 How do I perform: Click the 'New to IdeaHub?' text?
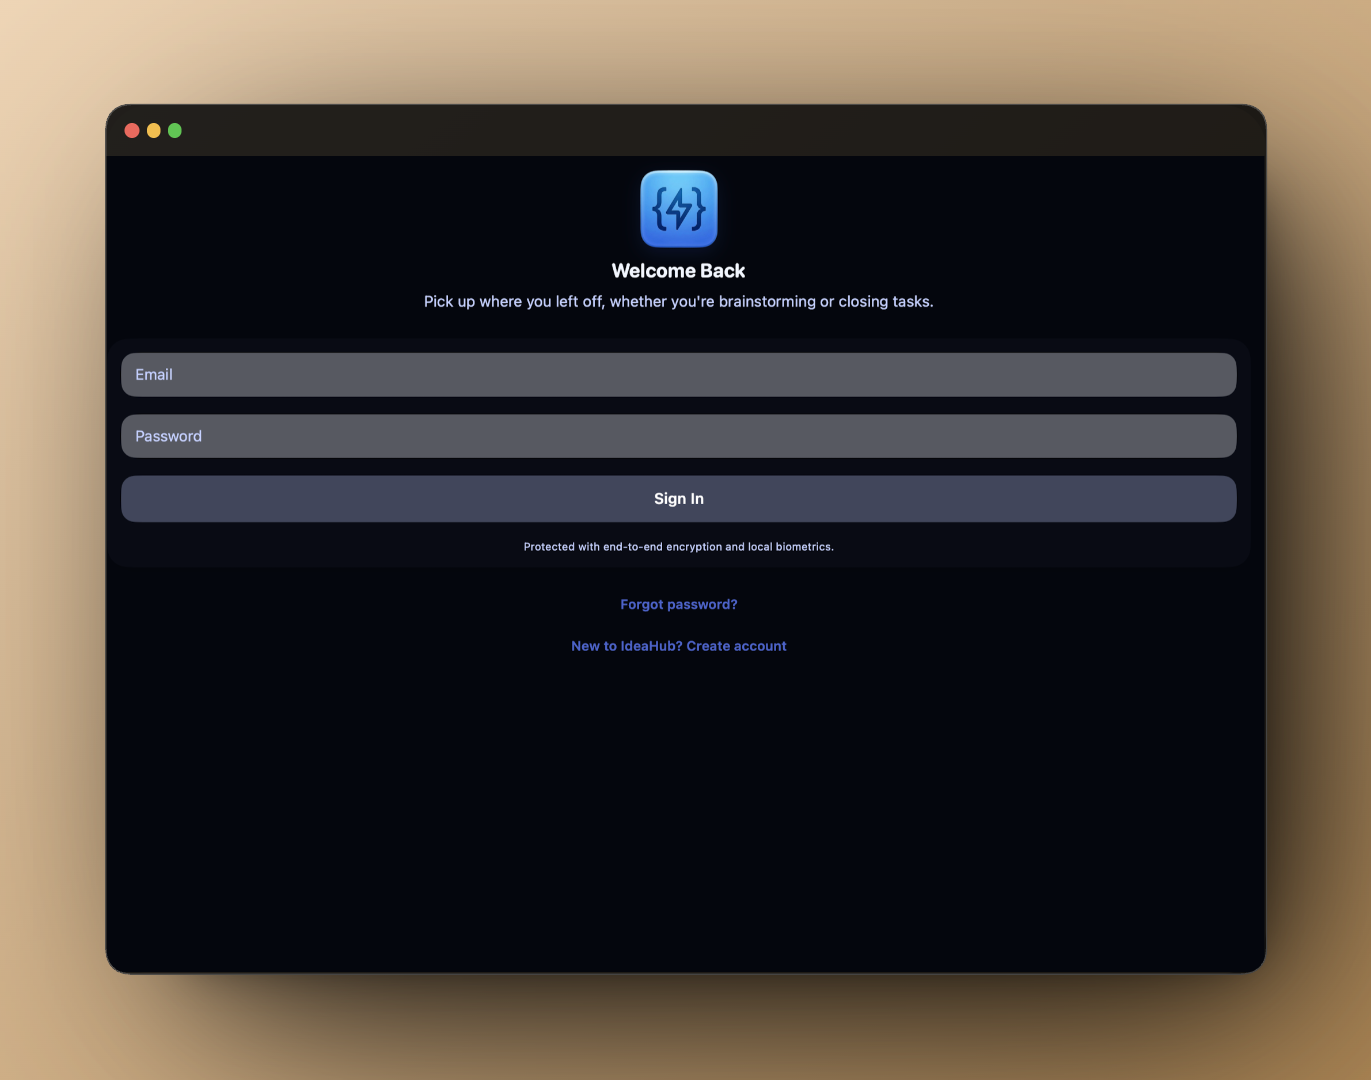tap(626, 646)
